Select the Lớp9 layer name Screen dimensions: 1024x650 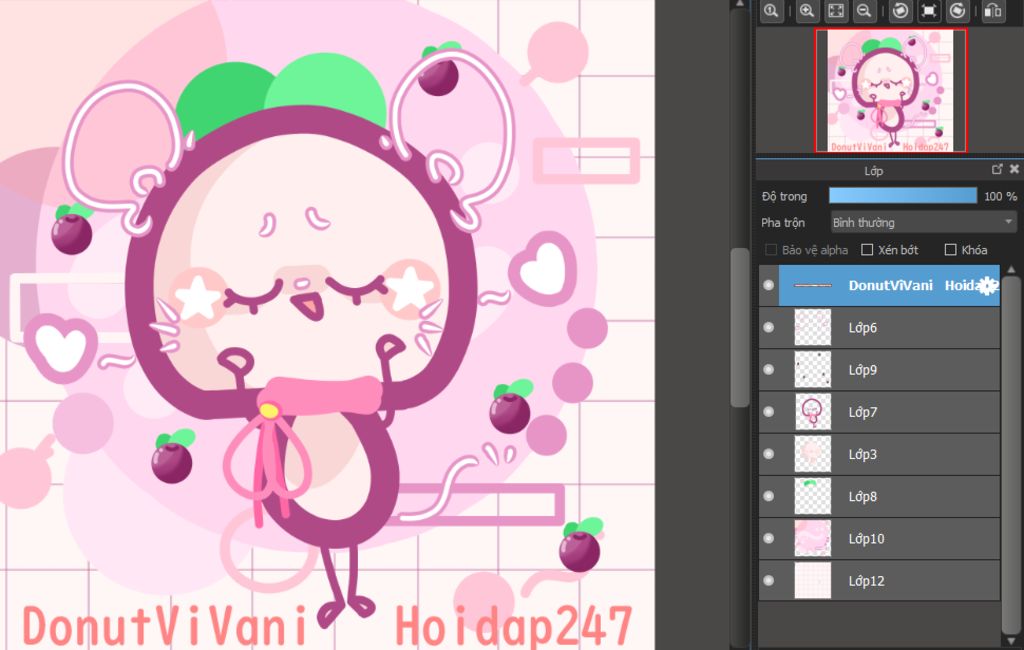click(x=863, y=370)
